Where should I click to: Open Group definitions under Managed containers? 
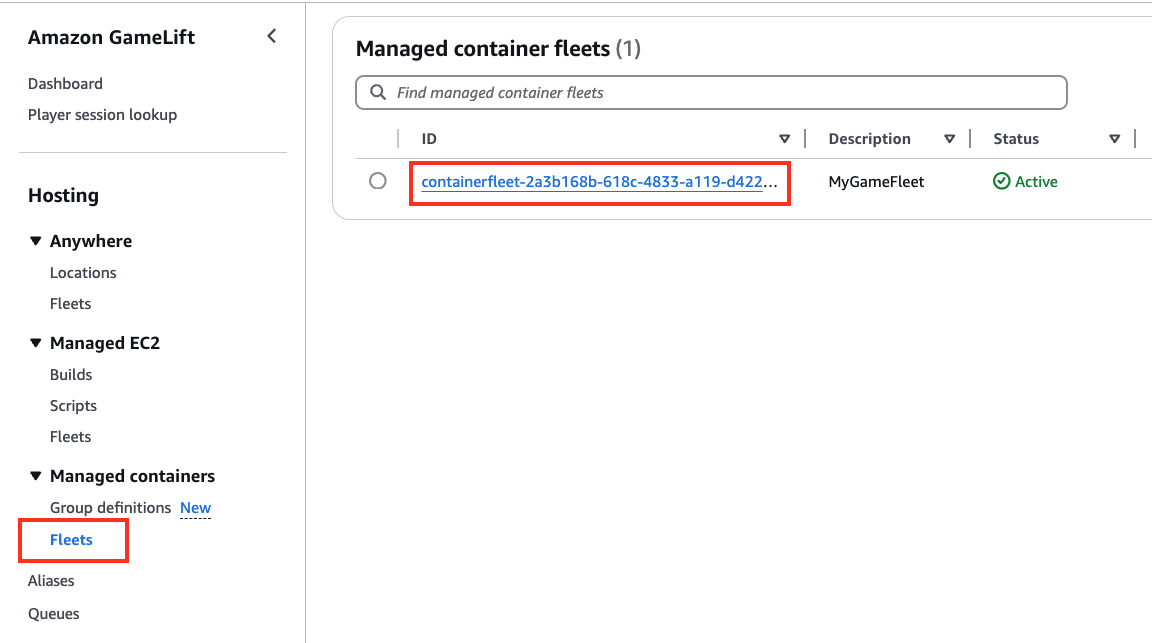[x=110, y=507]
